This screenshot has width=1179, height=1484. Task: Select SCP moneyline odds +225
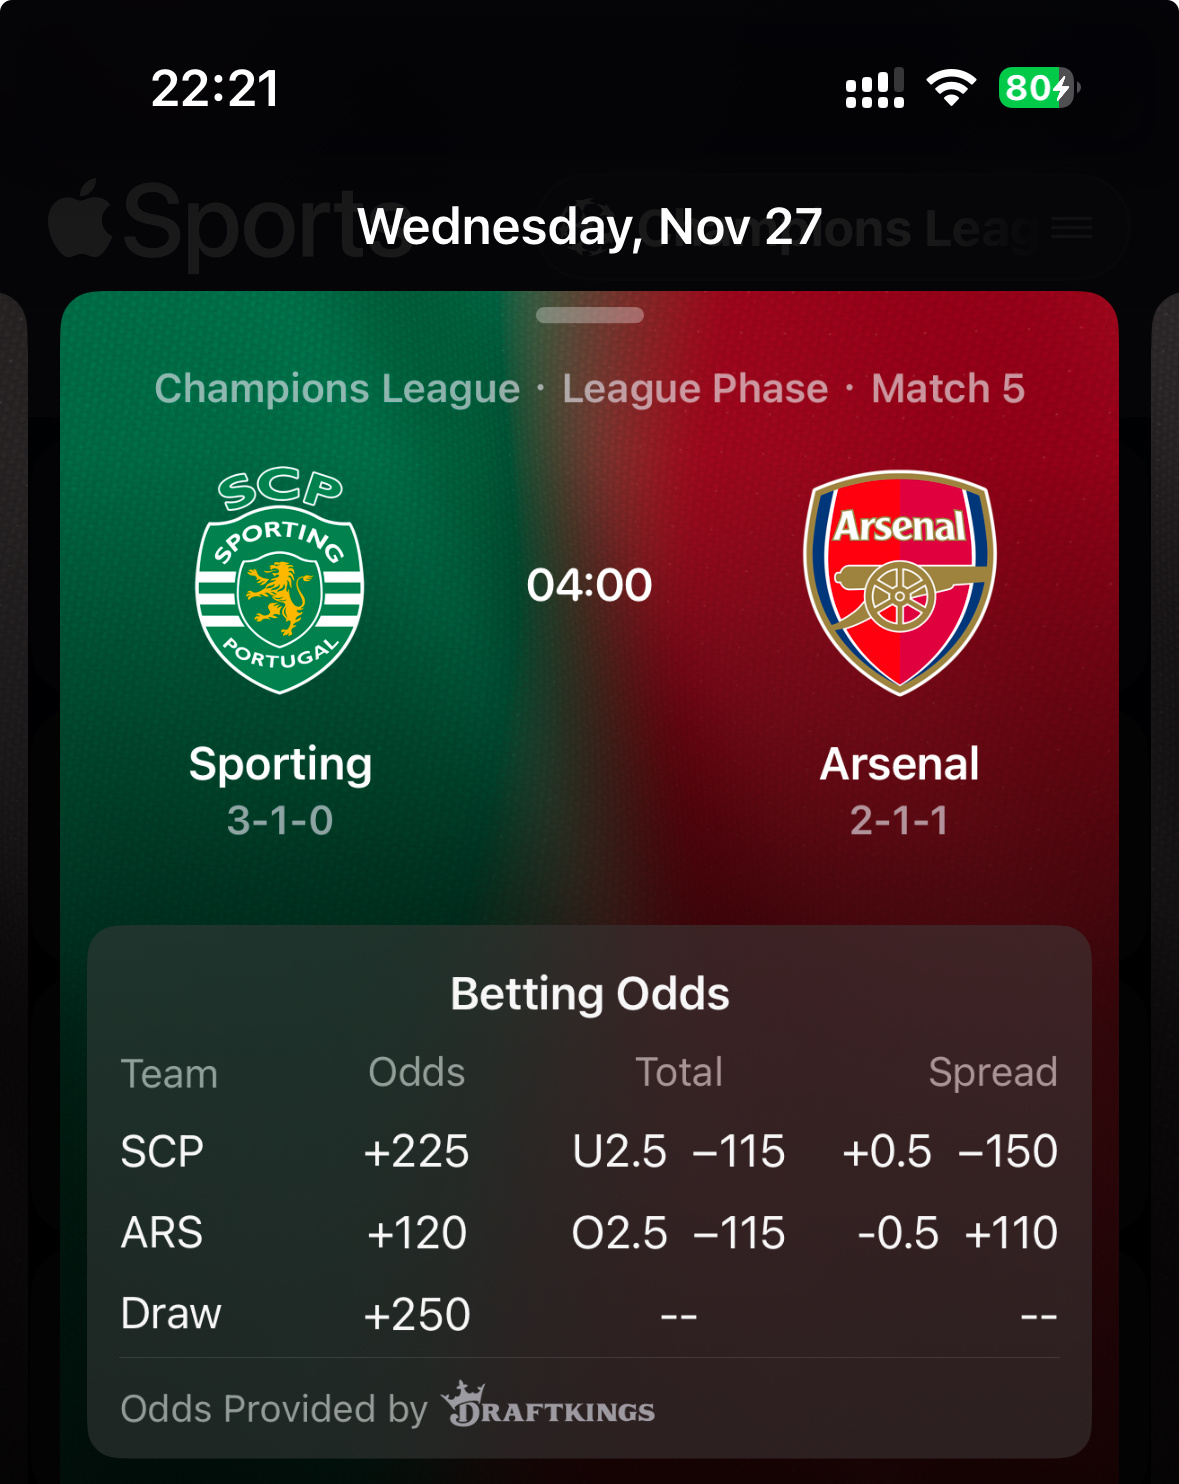417,1152
